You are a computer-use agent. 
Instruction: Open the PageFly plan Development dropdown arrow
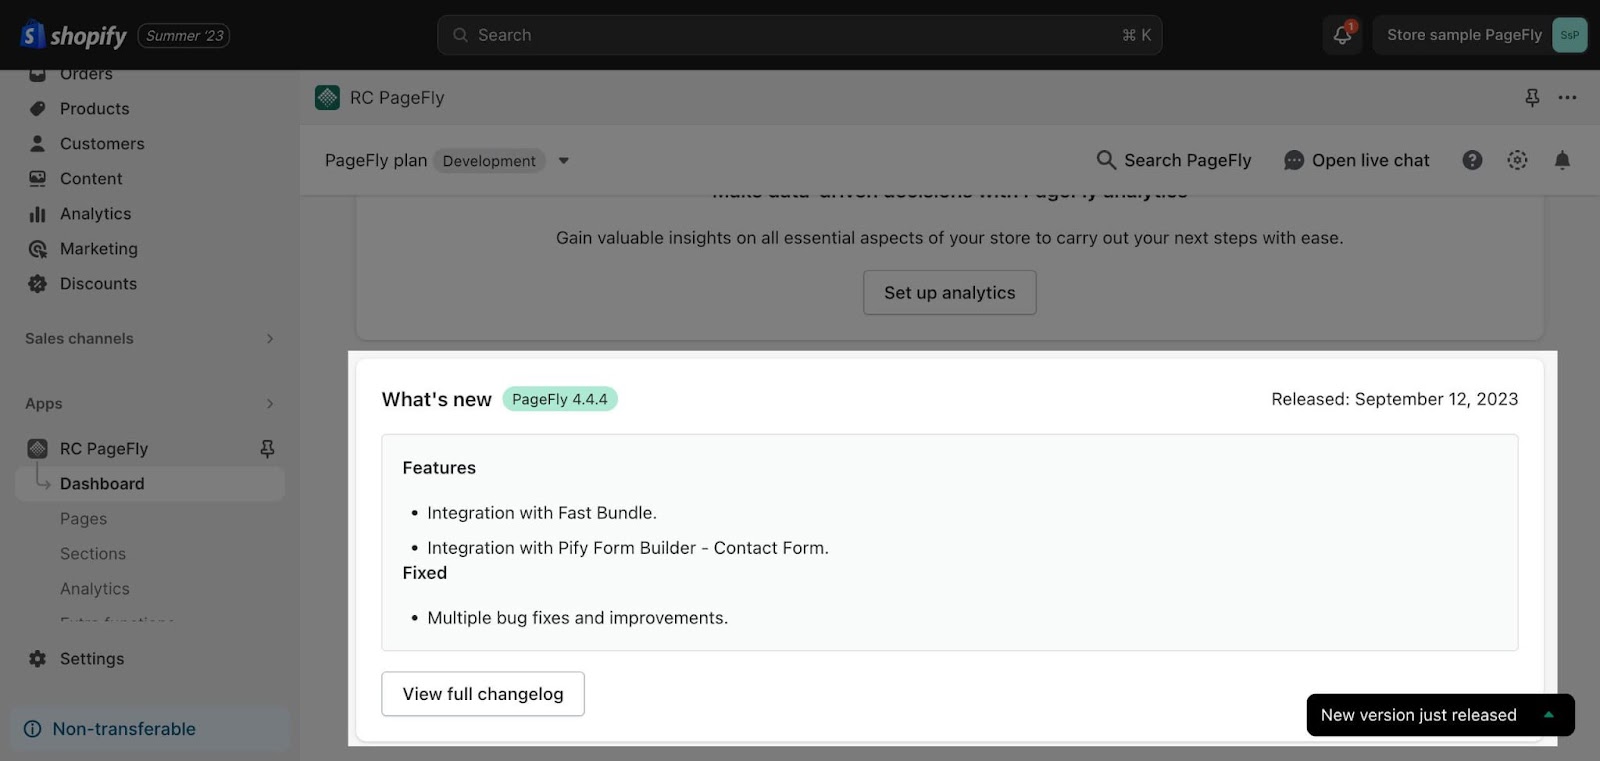pos(564,161)
